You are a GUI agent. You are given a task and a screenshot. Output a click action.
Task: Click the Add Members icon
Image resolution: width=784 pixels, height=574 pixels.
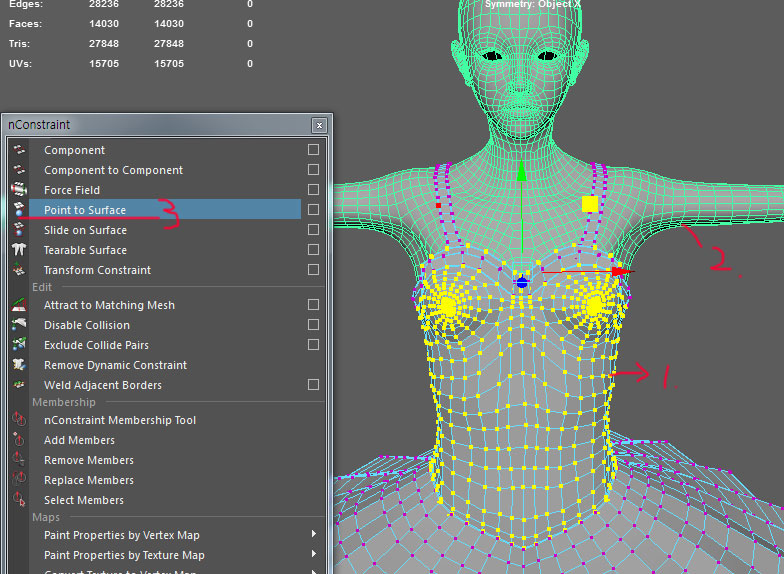19,440
